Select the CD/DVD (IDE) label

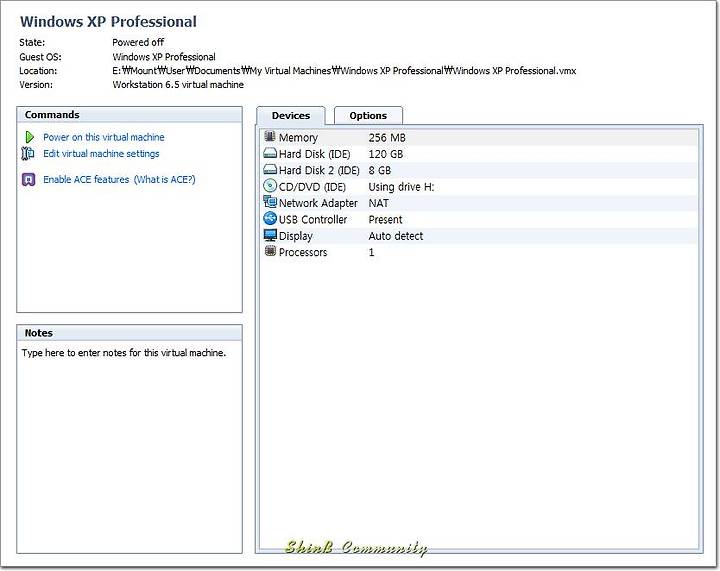(x=312, y=187)
